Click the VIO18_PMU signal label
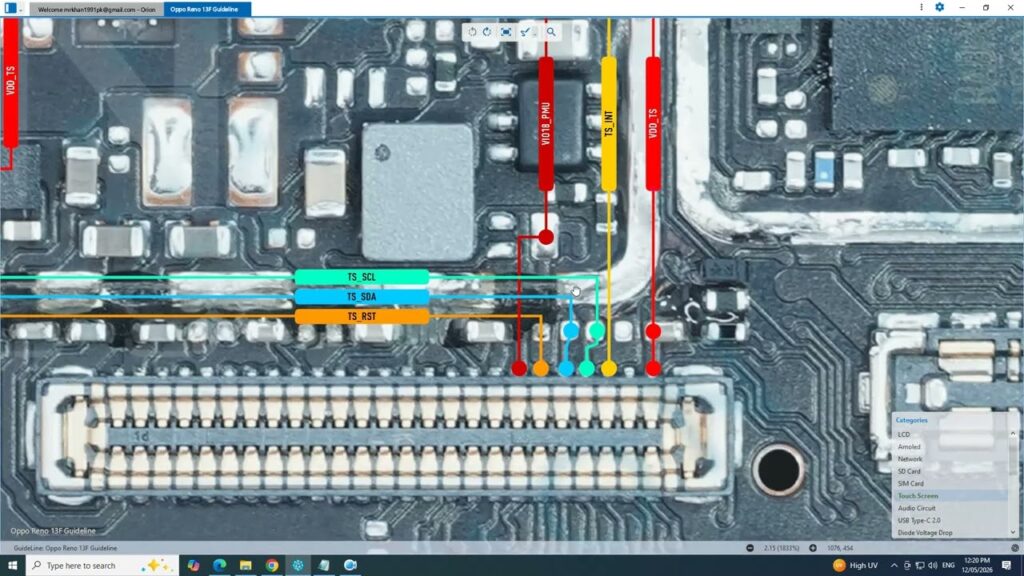The image size is (1024, 576). pyautogui.click(x=546, y=123)
